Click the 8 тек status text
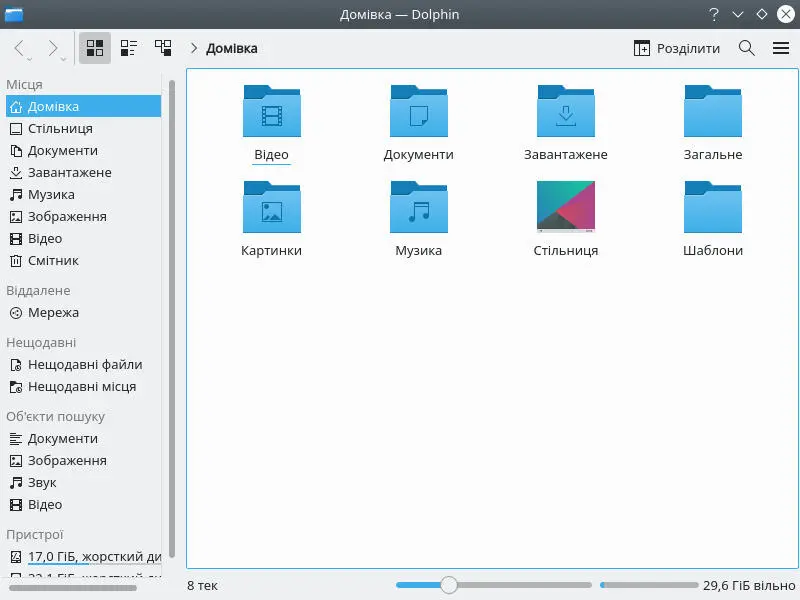The height and width of the screenshot is (600, 800). (x=203, y=585)
